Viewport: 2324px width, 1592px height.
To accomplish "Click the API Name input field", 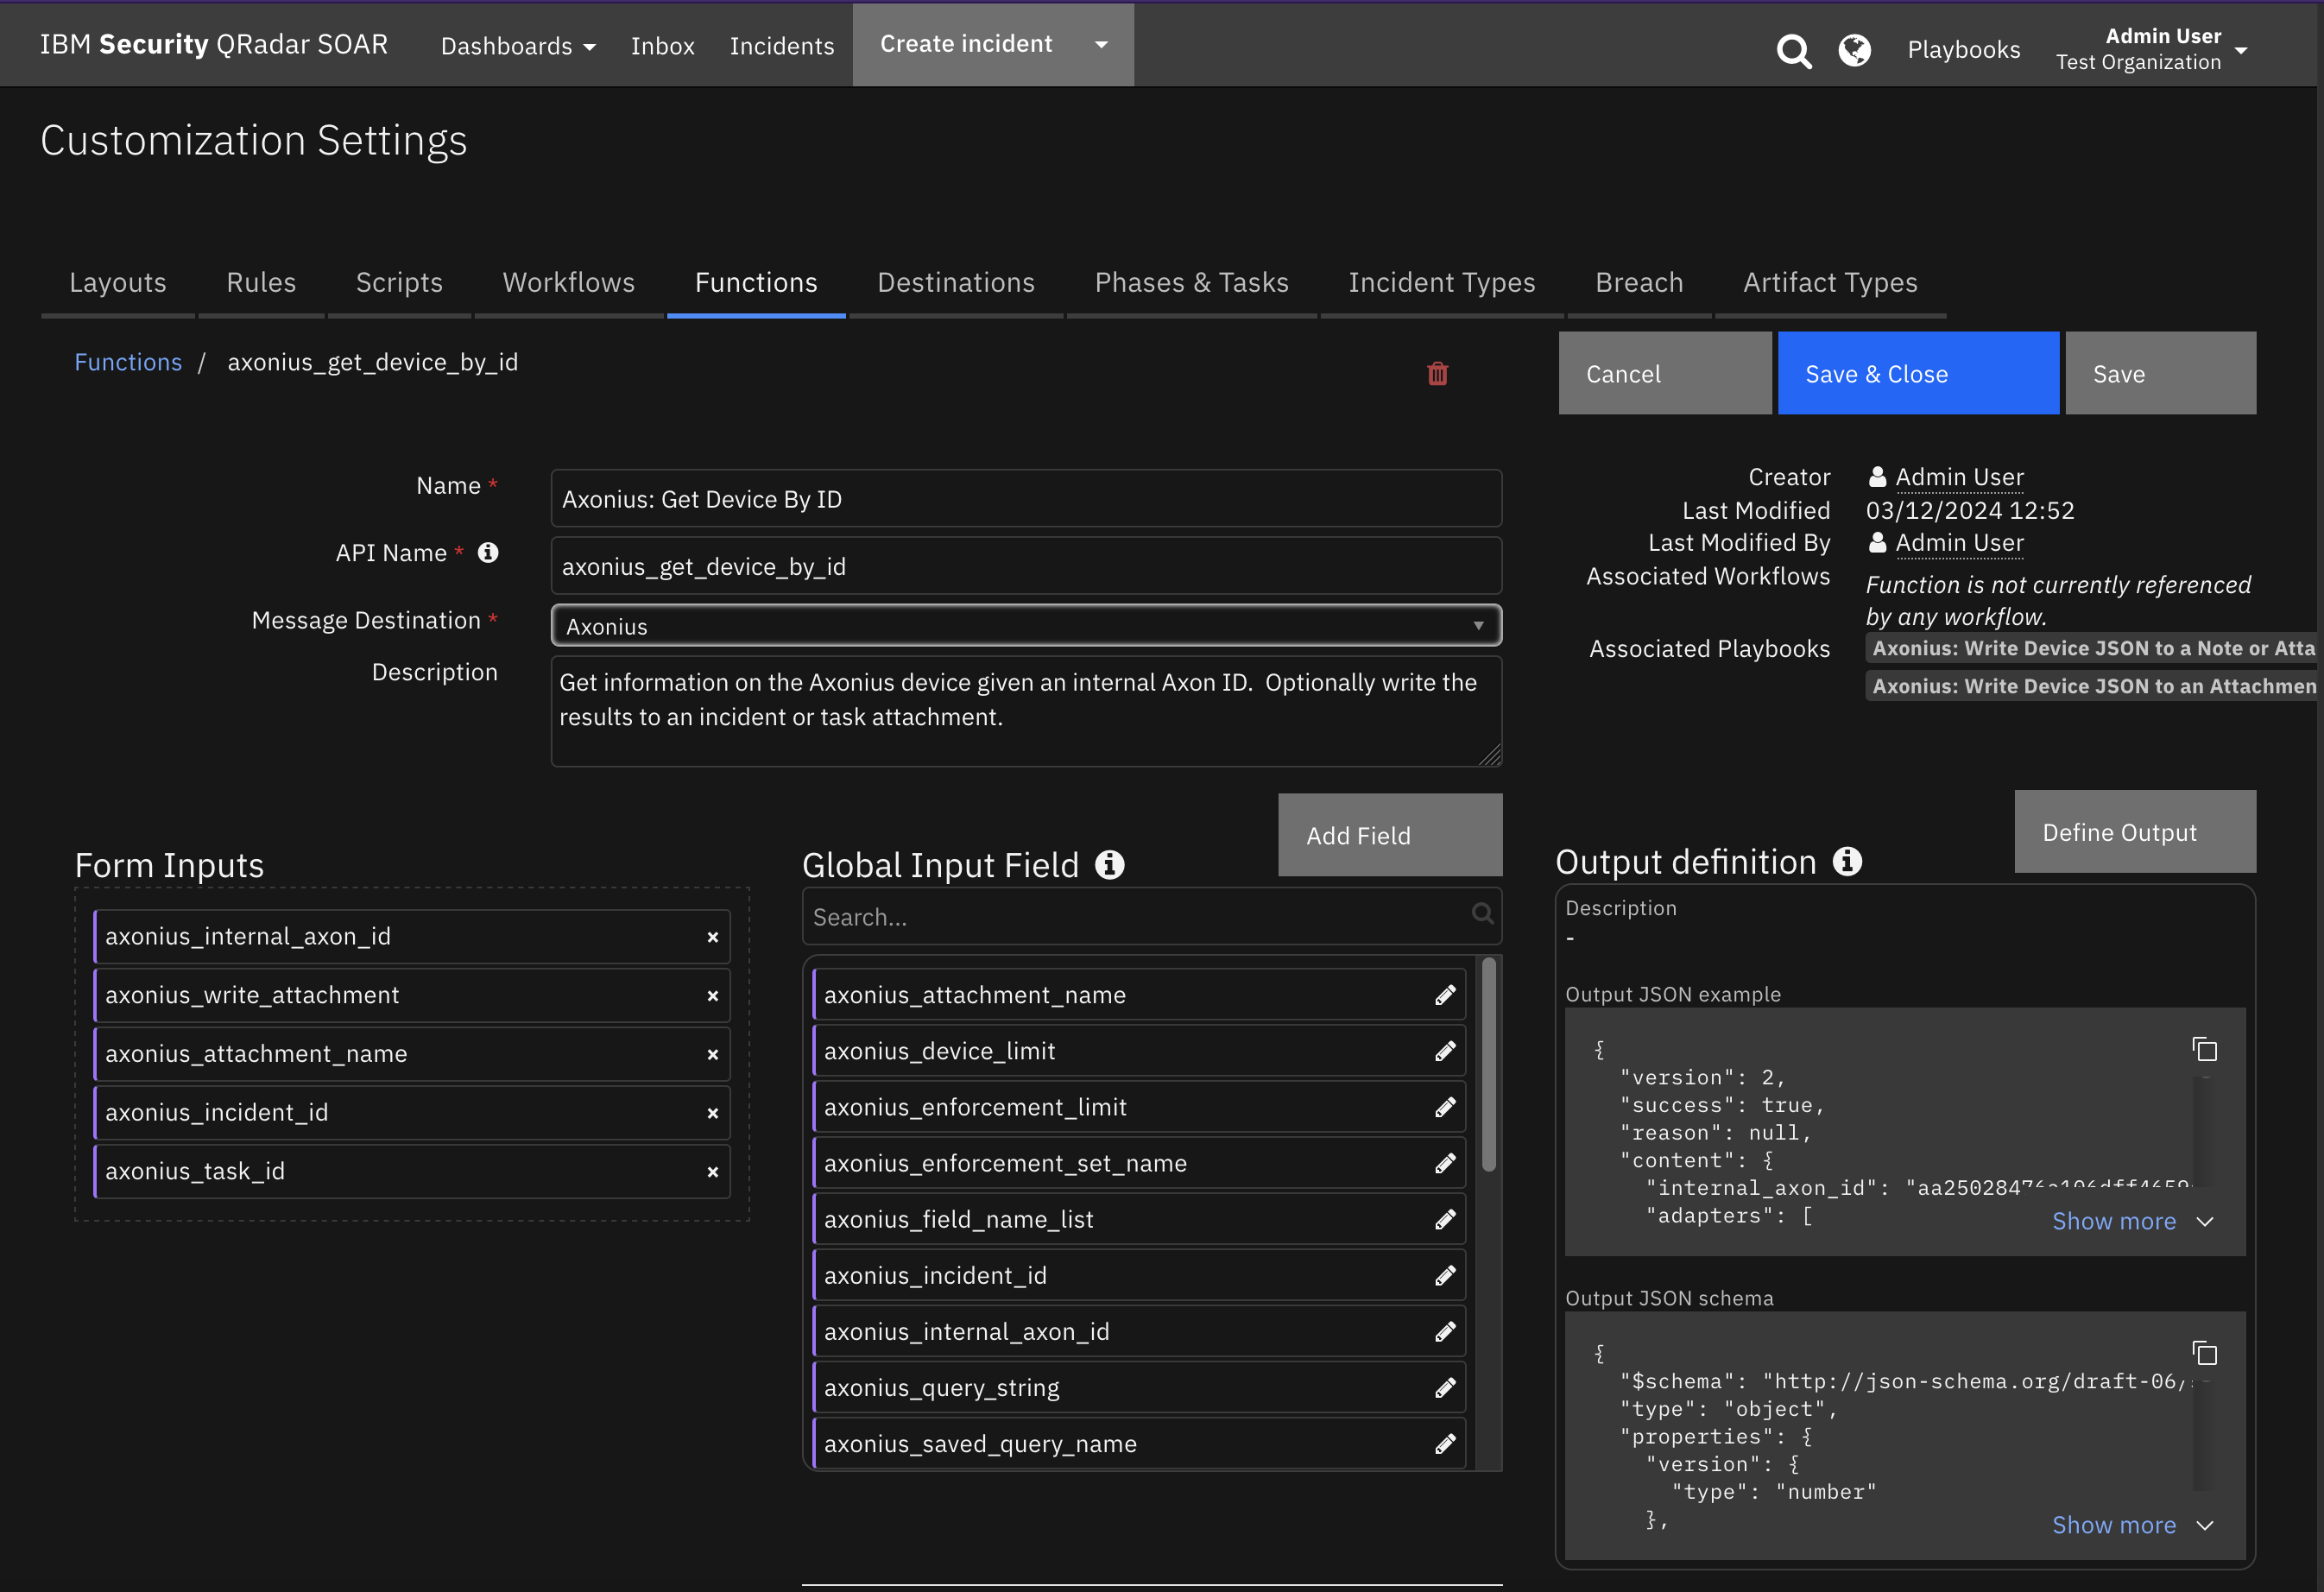I will click(1026, 566).
